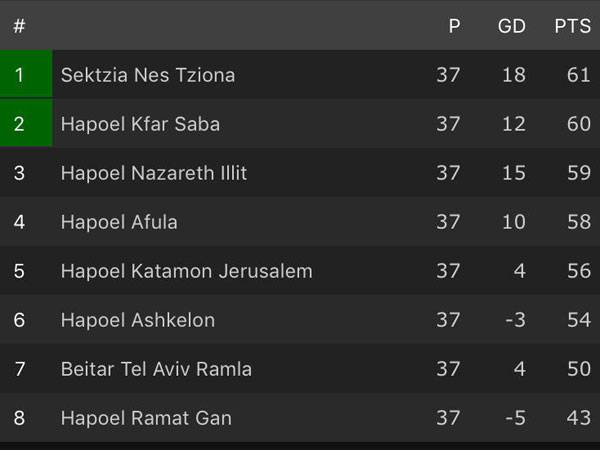Open Hapoel Nazareth Illit team page
600x450 pixels.
click(154, 173)
